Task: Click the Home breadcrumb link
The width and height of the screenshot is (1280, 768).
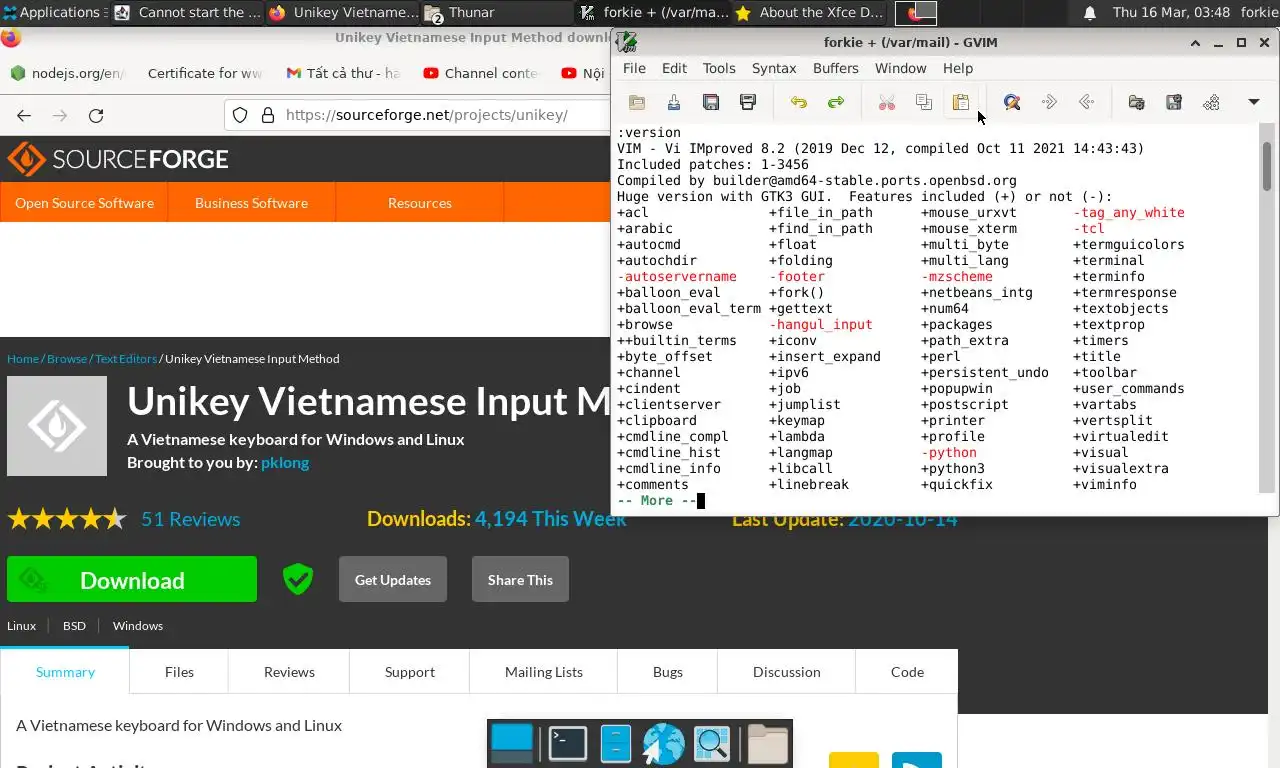Action: point(23,358)
